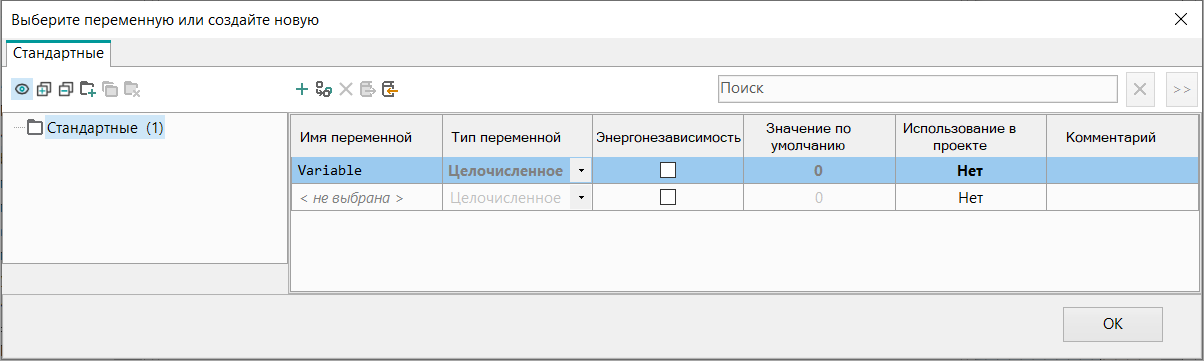Click into the Поиск search field
1204x361 pixels.
click(x=917, y=89)
